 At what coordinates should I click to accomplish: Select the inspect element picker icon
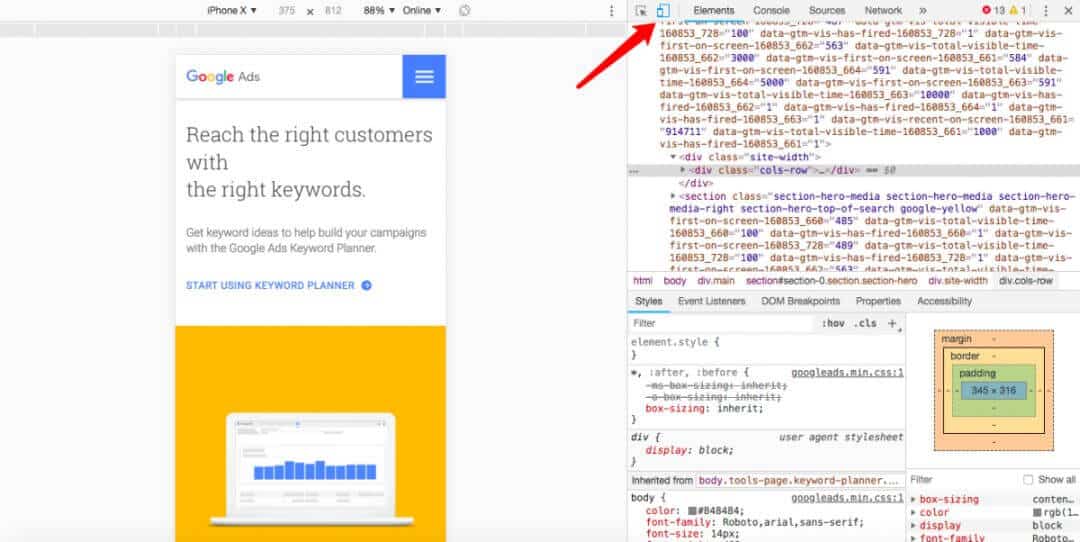pyautogui.click(x=641, y=10)
